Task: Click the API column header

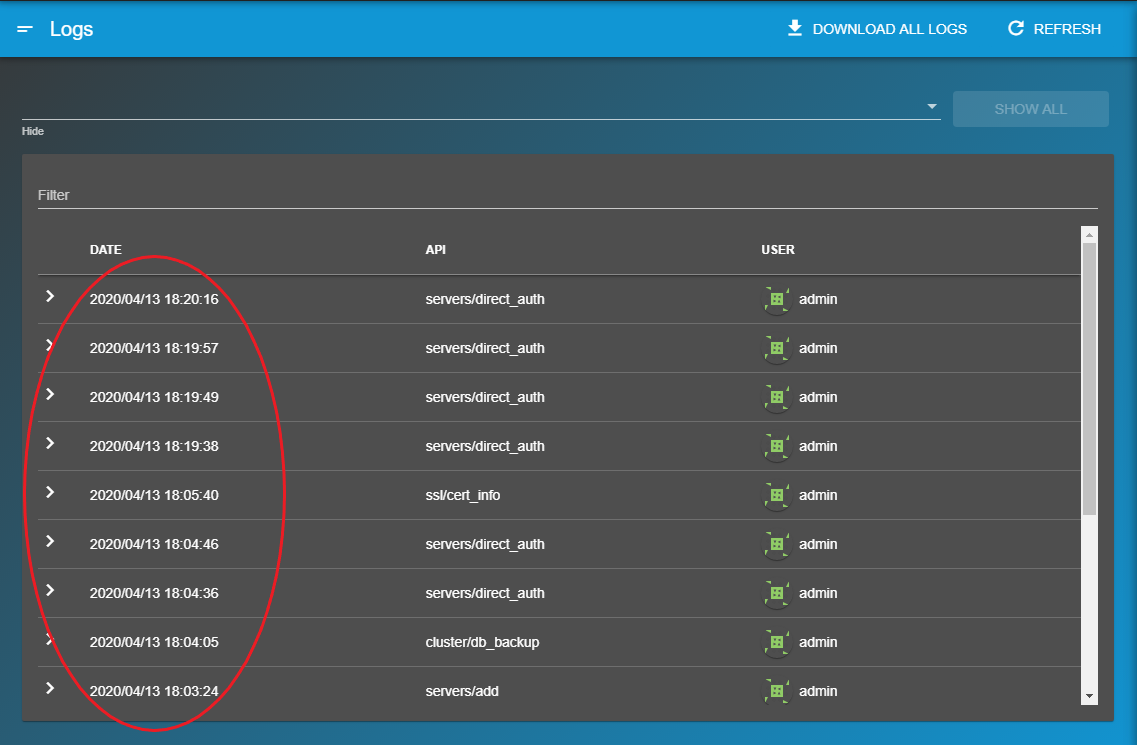Action: click(435, 250)
